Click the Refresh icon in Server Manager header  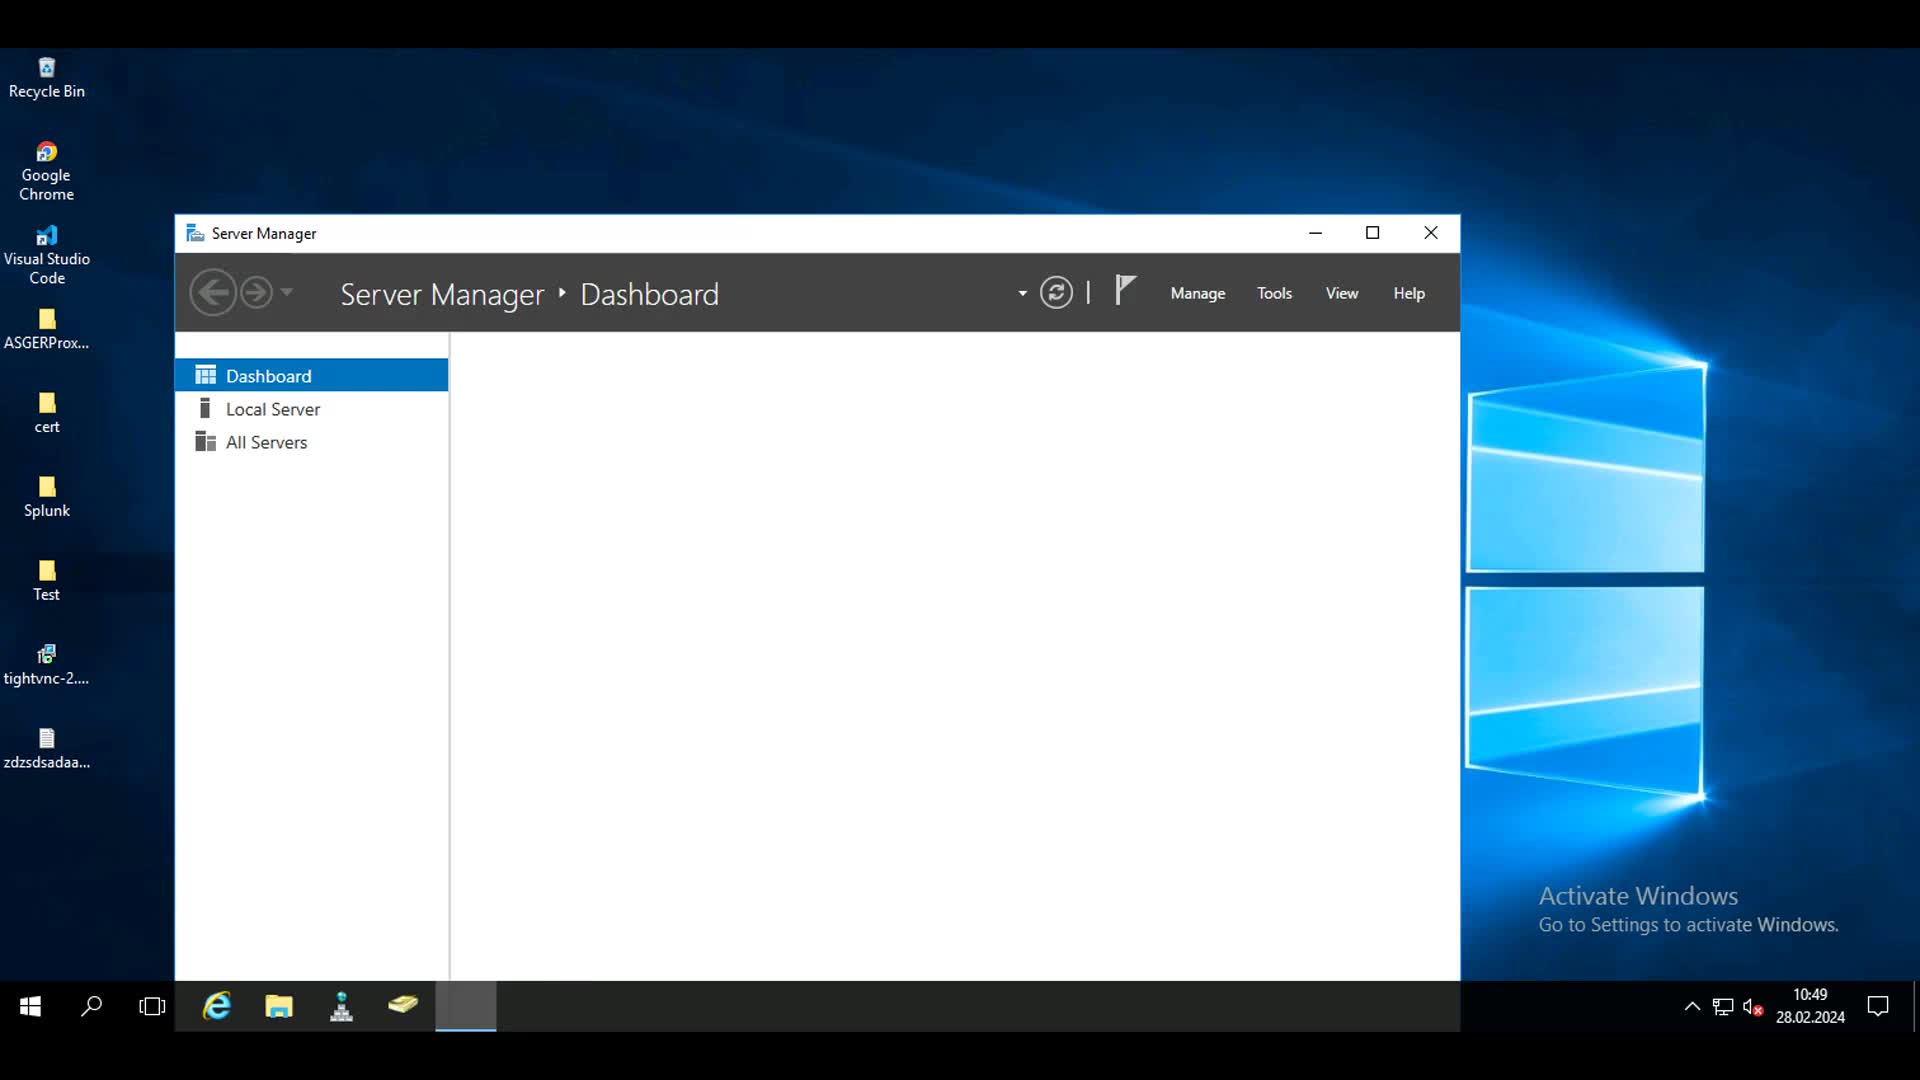pyautogui.click(x=1056, y=293)
